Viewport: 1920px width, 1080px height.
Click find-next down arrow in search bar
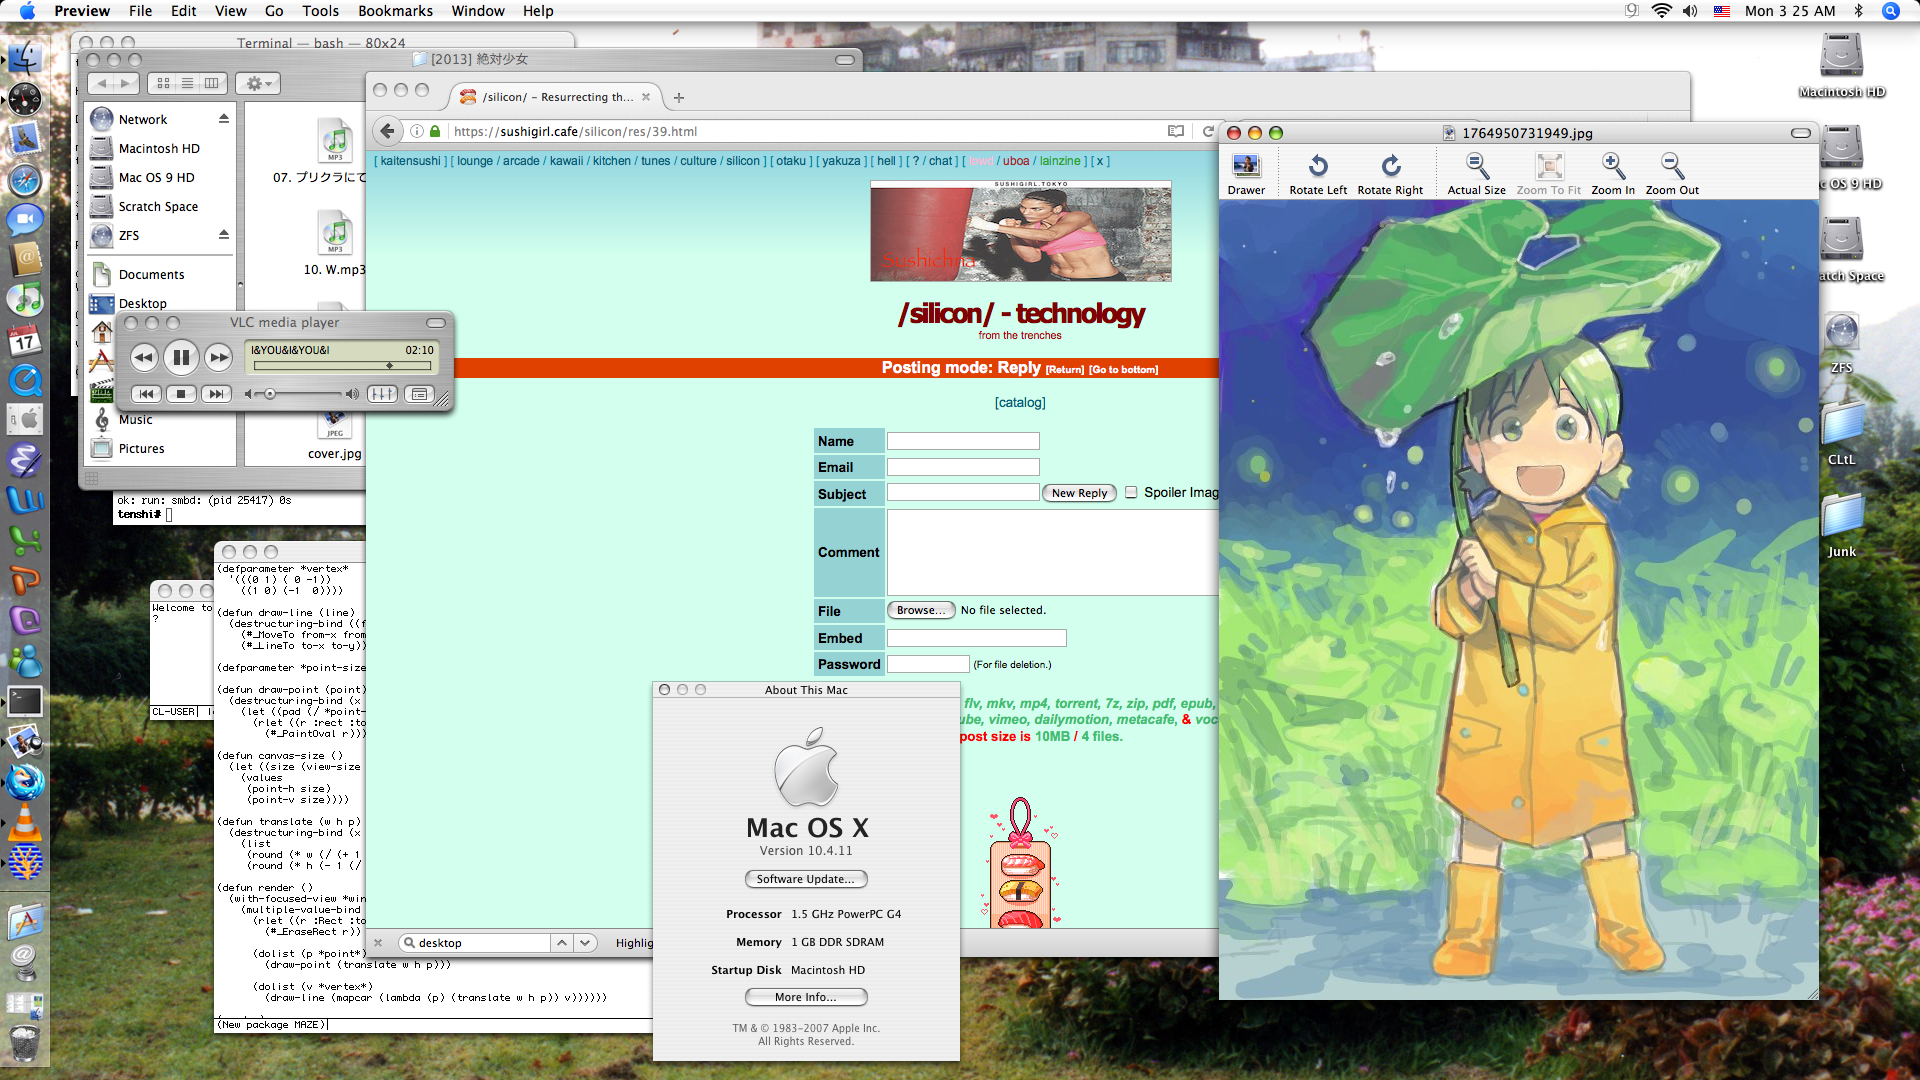585,943
